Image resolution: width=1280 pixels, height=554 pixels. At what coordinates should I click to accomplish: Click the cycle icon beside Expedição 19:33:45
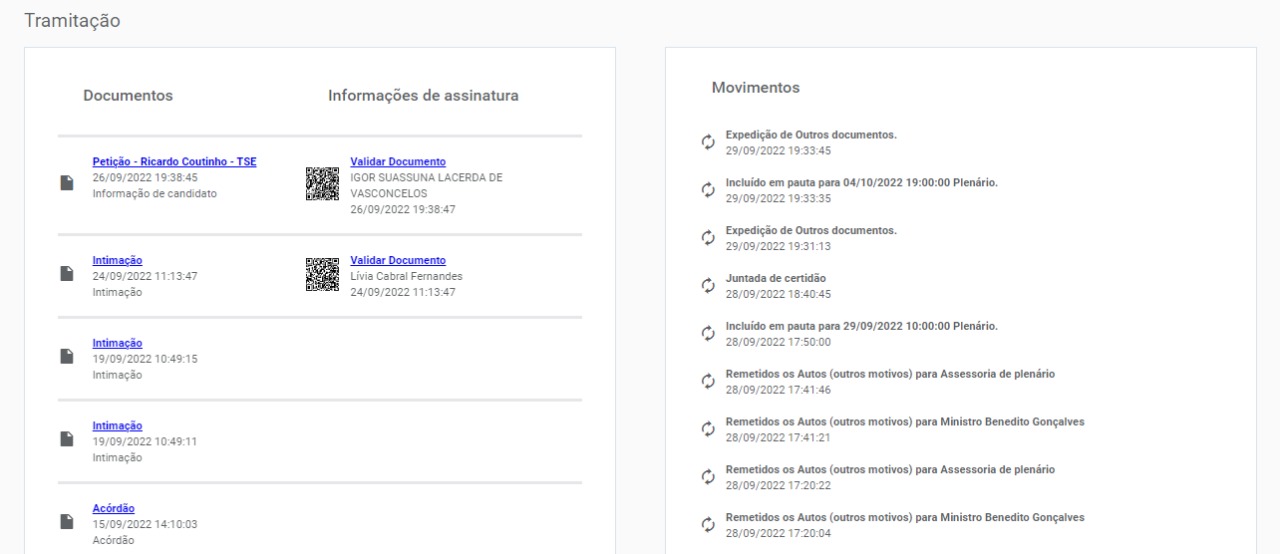[x=708, y=142]
